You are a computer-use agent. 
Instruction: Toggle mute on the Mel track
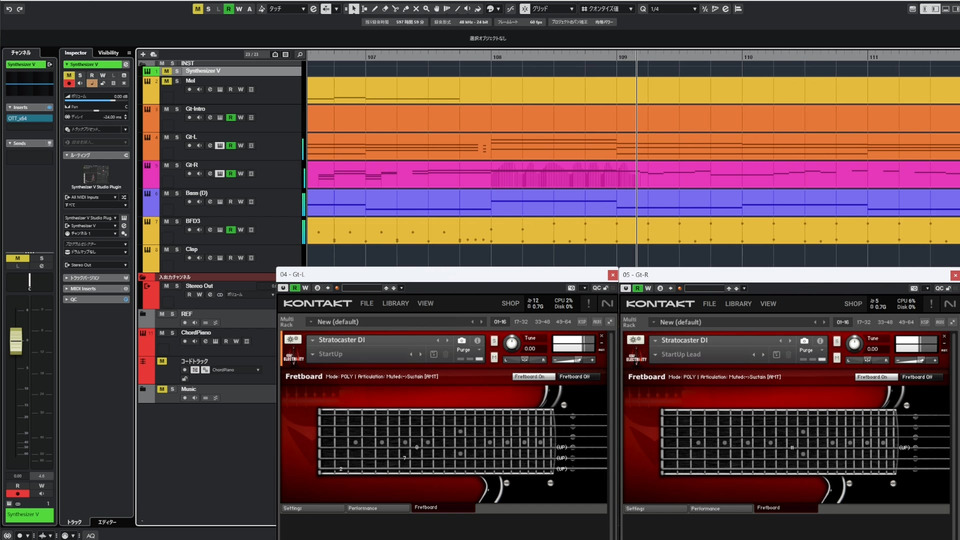pos(166,81)
